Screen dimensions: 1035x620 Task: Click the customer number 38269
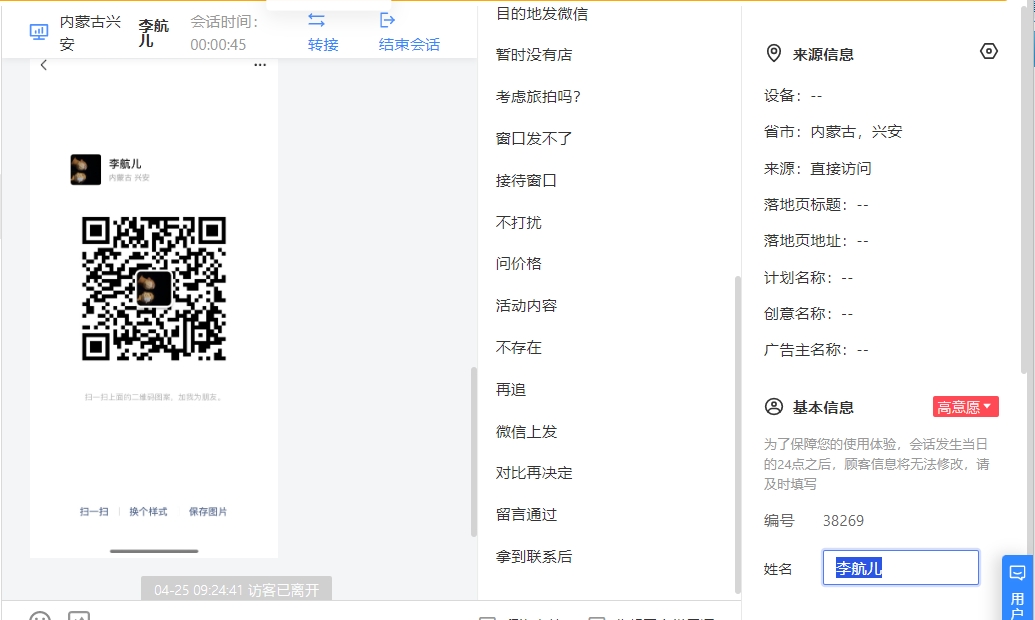coord(843,521)
